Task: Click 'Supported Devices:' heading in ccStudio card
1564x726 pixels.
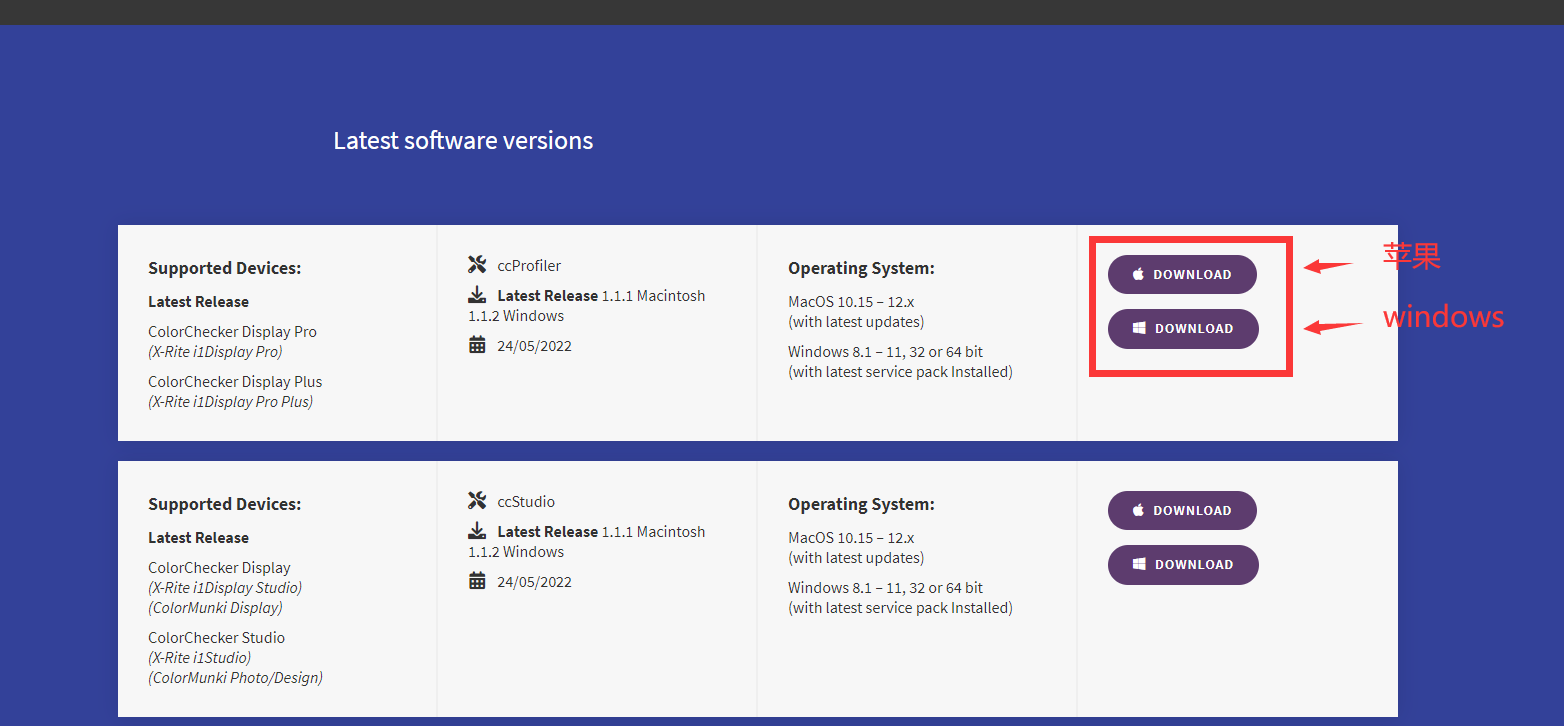Action: tap(224, 504)
